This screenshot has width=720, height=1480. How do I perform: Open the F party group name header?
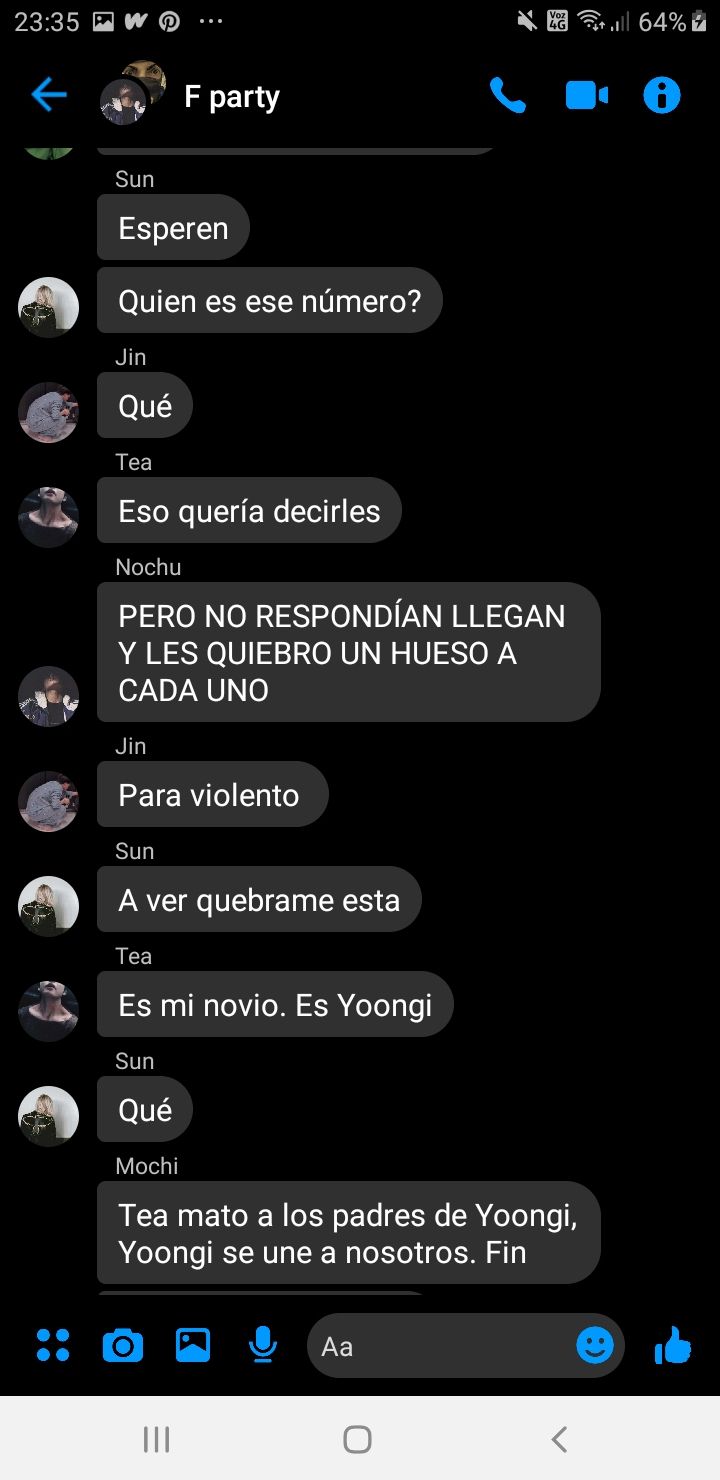point(232,97)
